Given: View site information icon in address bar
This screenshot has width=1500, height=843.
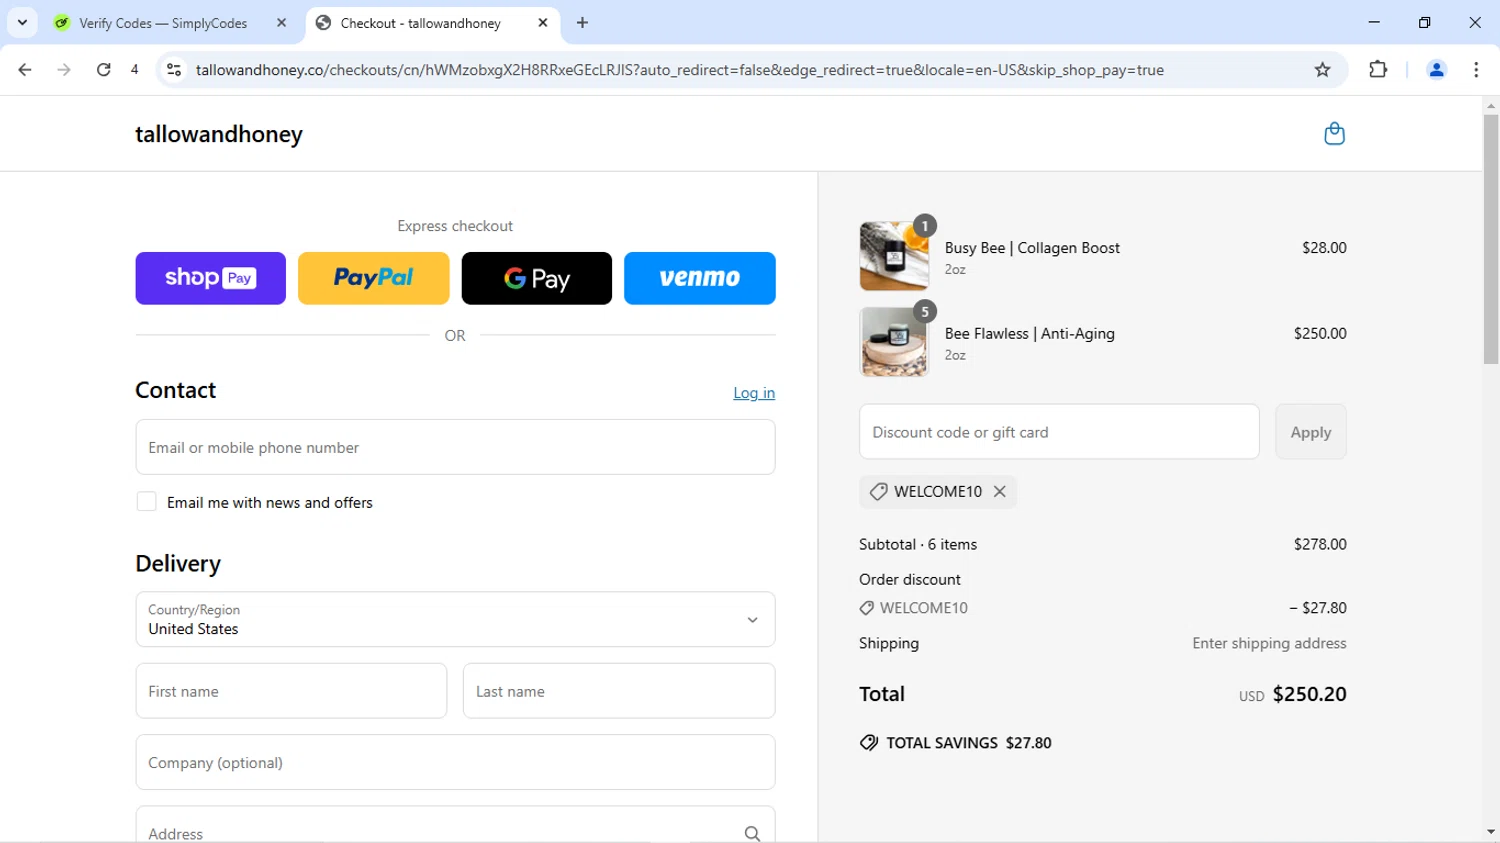Looking at the screenshot, I should click(174, 70).
